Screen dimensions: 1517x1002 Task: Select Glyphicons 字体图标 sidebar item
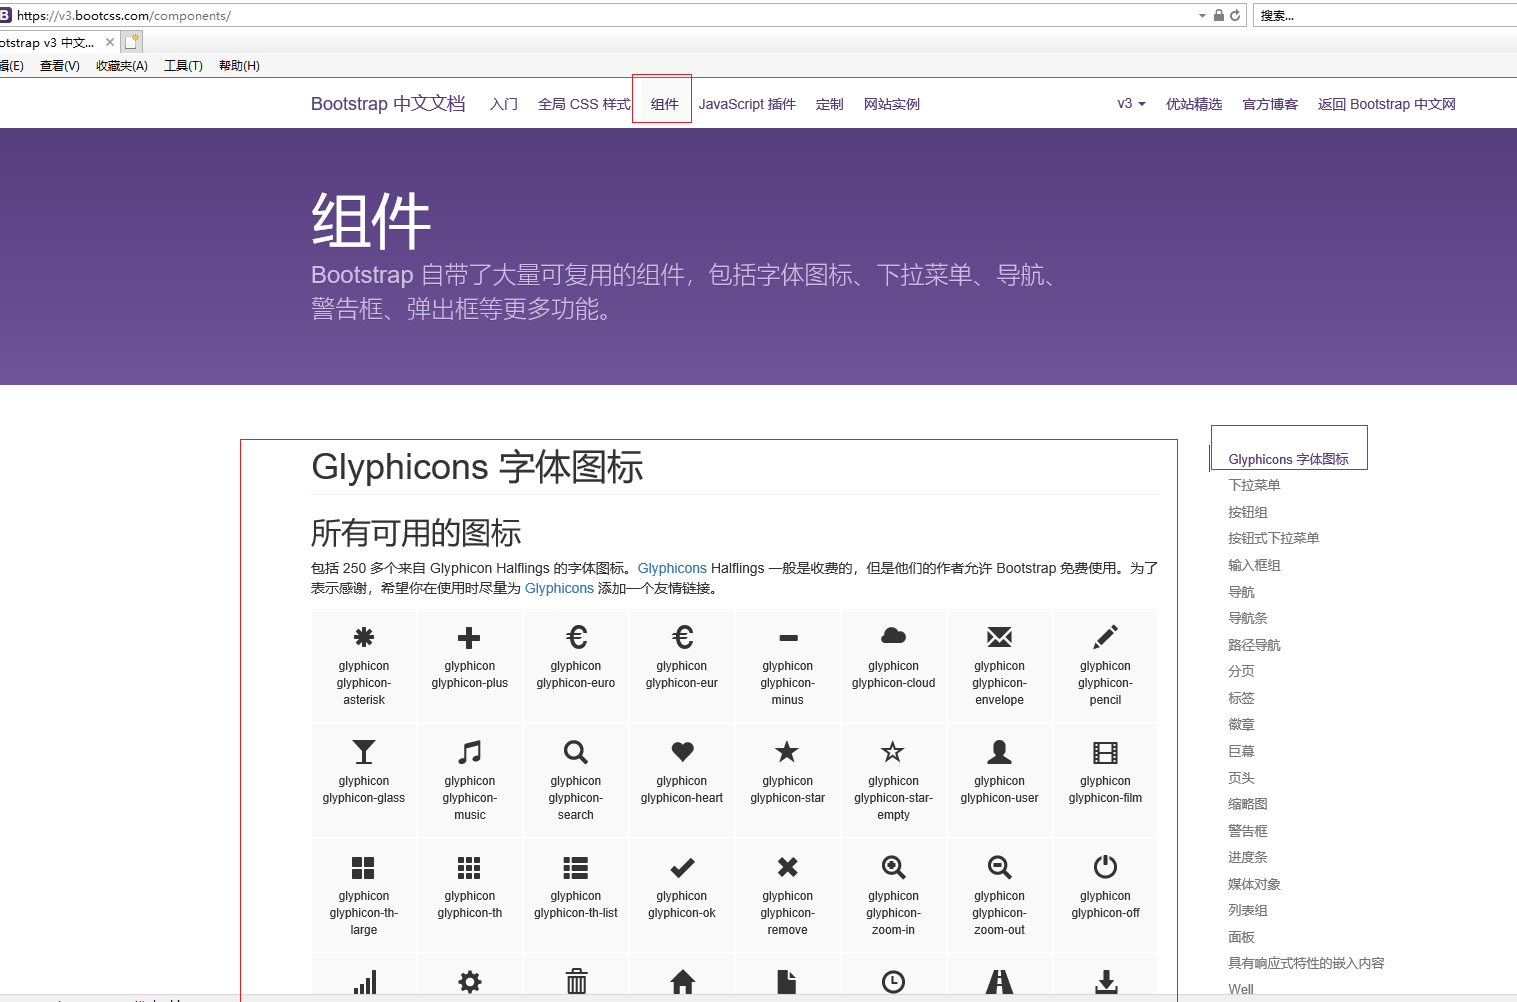click(1288, 459)
